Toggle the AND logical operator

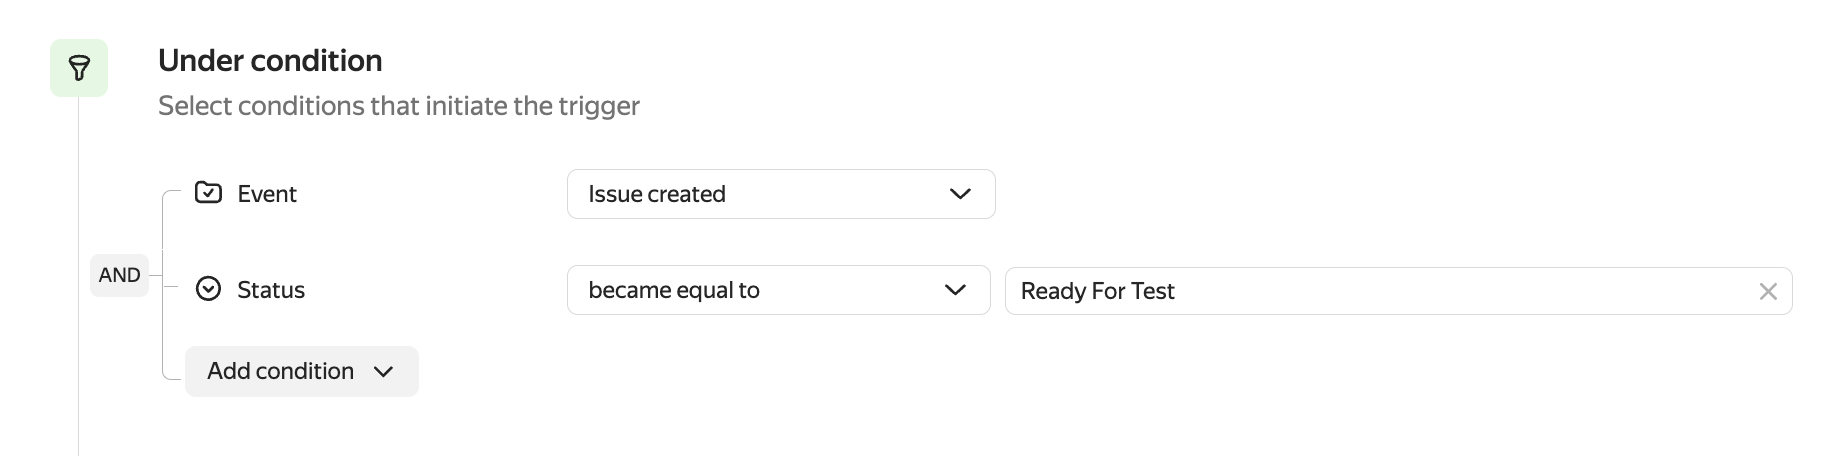coord(119,275)
